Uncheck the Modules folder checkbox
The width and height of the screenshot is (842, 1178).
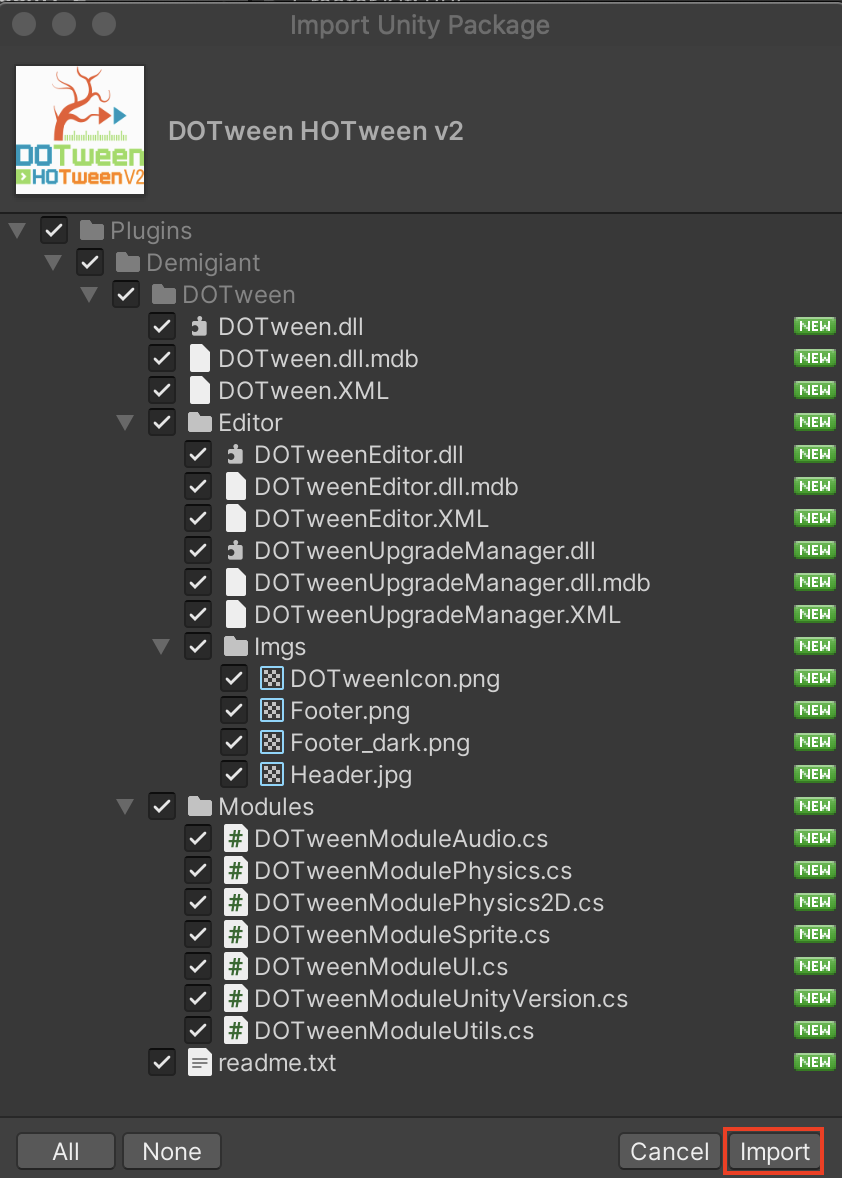[162, 807]
